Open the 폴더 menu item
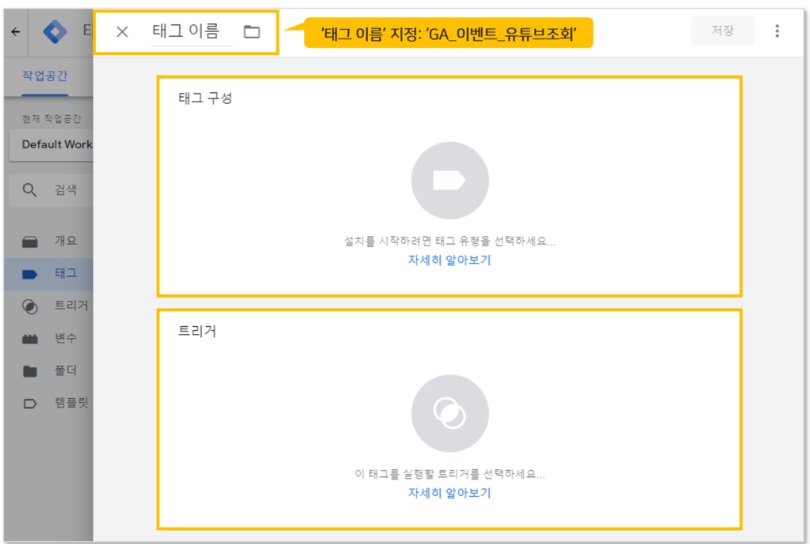 (x=49, y=371)
